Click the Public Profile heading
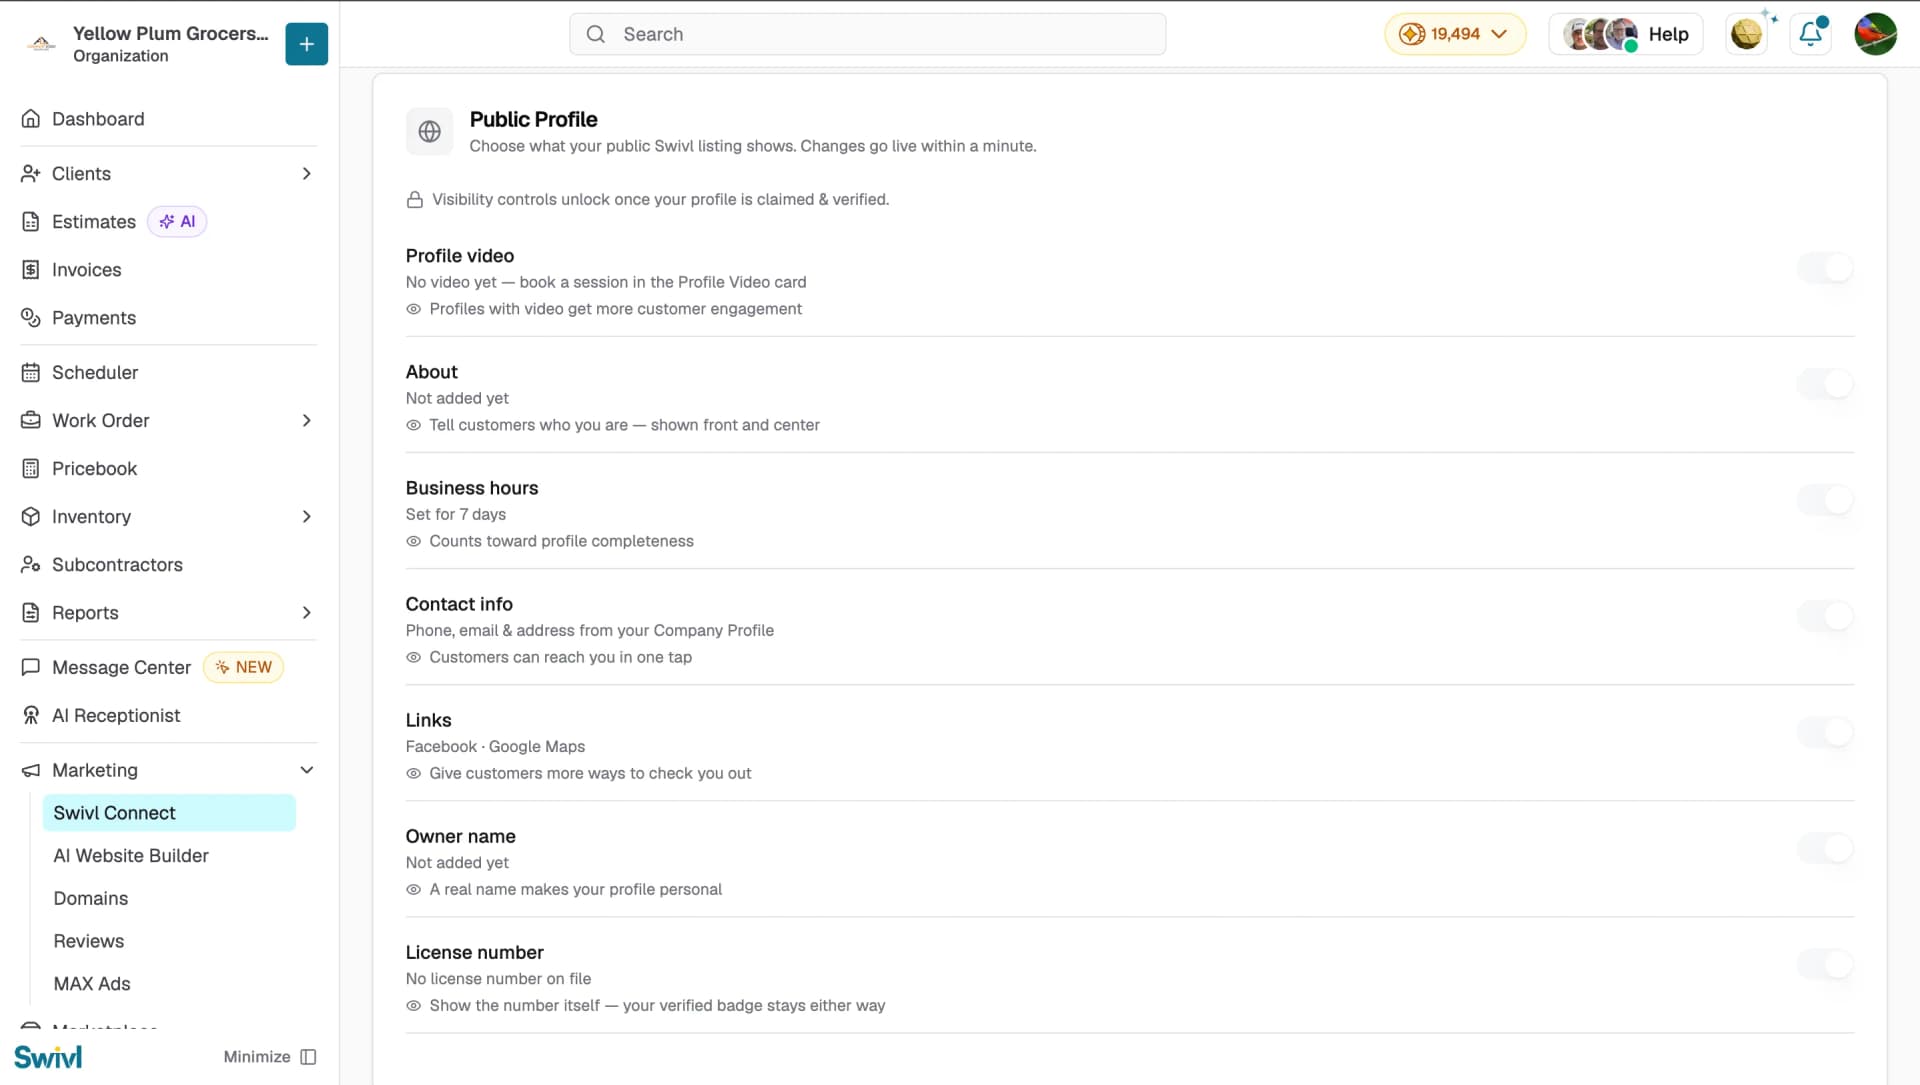The image size is (1920, 1085). coord(534,120)
